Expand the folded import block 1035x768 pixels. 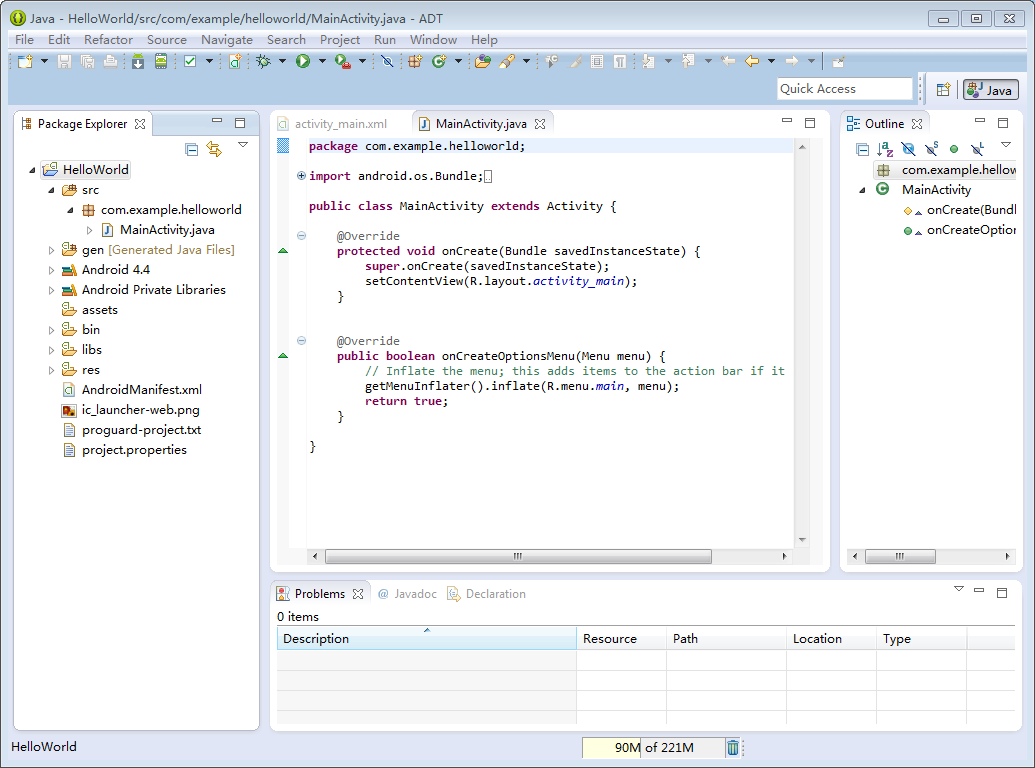point(301,176)
